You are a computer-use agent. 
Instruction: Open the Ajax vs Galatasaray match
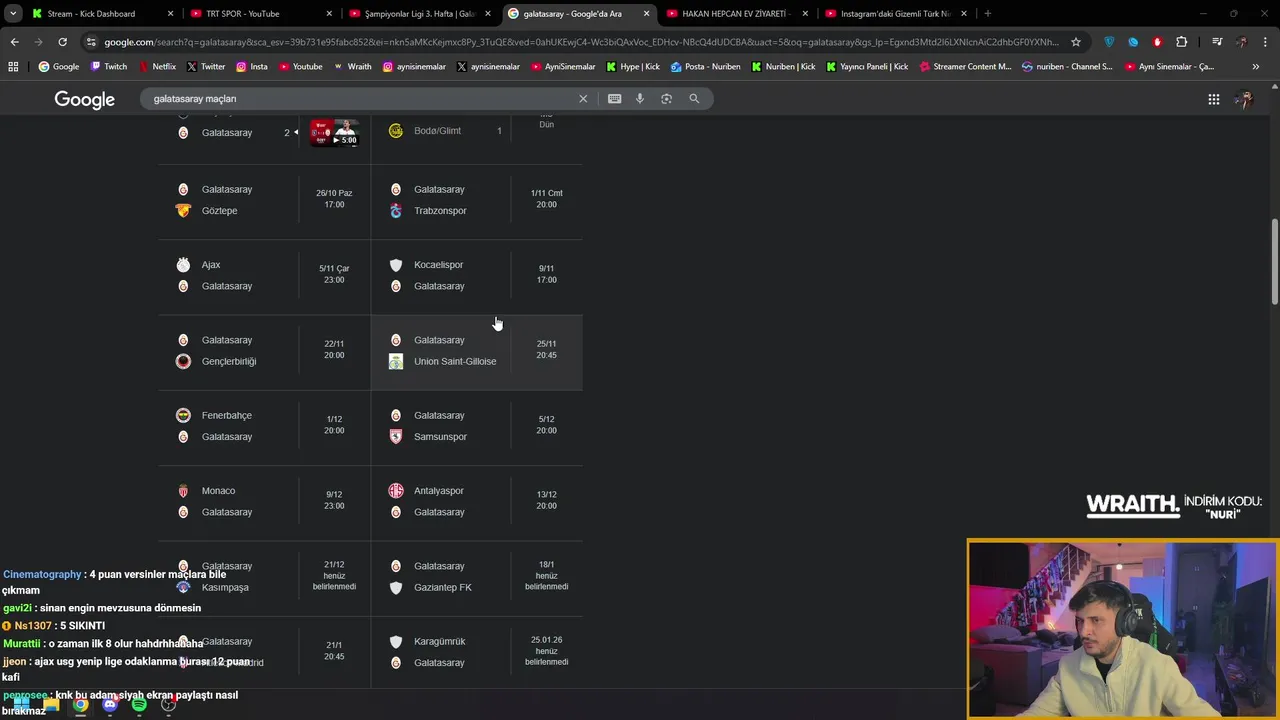coord(264,275)
